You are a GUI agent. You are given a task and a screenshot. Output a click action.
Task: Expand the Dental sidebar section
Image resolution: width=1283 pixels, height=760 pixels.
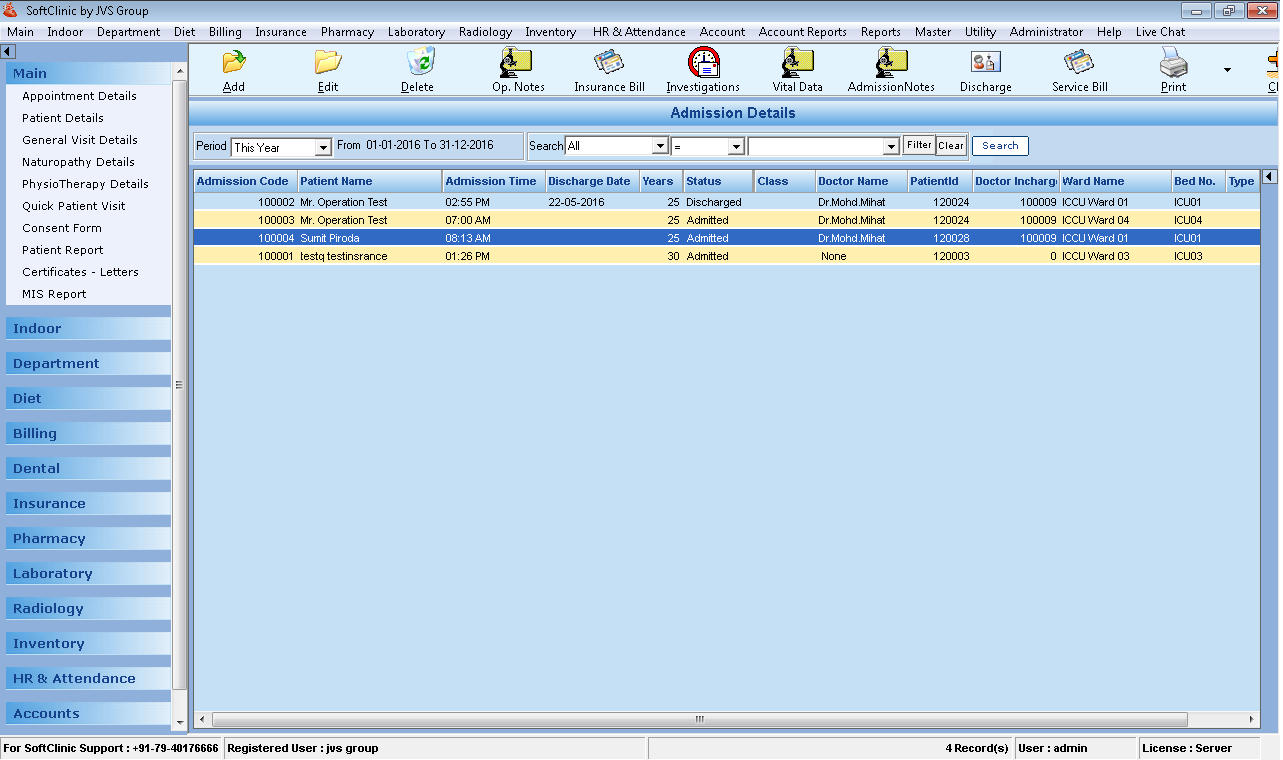point(88,468)
